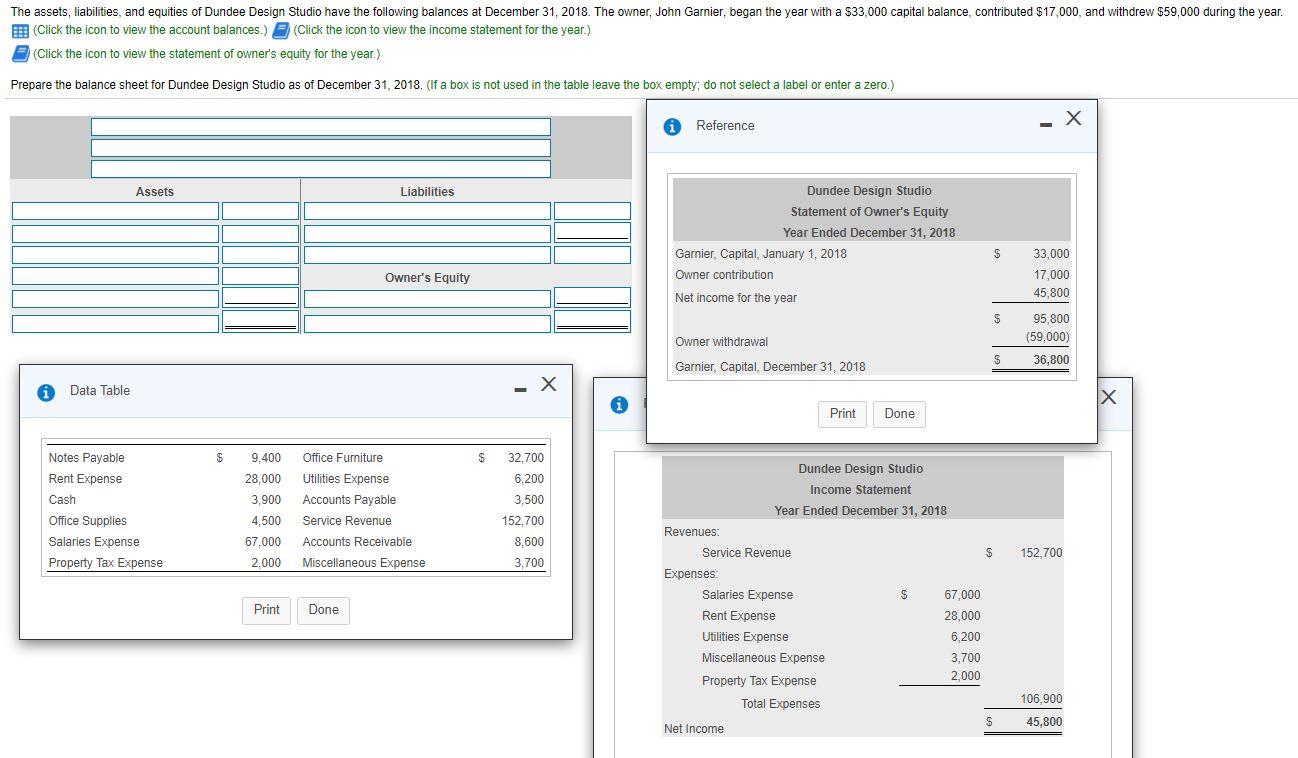Select the first asset amount field under Assets
1298x758 pixels.
[260, 211]
